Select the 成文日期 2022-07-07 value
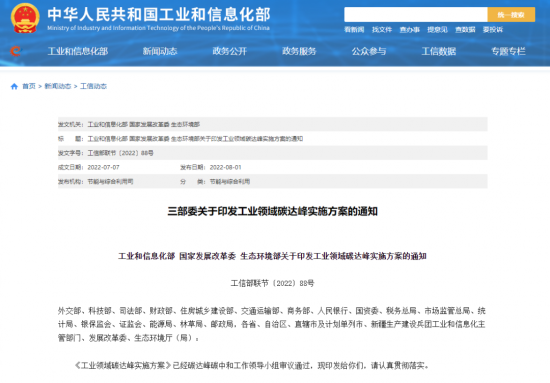Image resolution: width=550 pixels, height=383 pixels. coord(103,168)
